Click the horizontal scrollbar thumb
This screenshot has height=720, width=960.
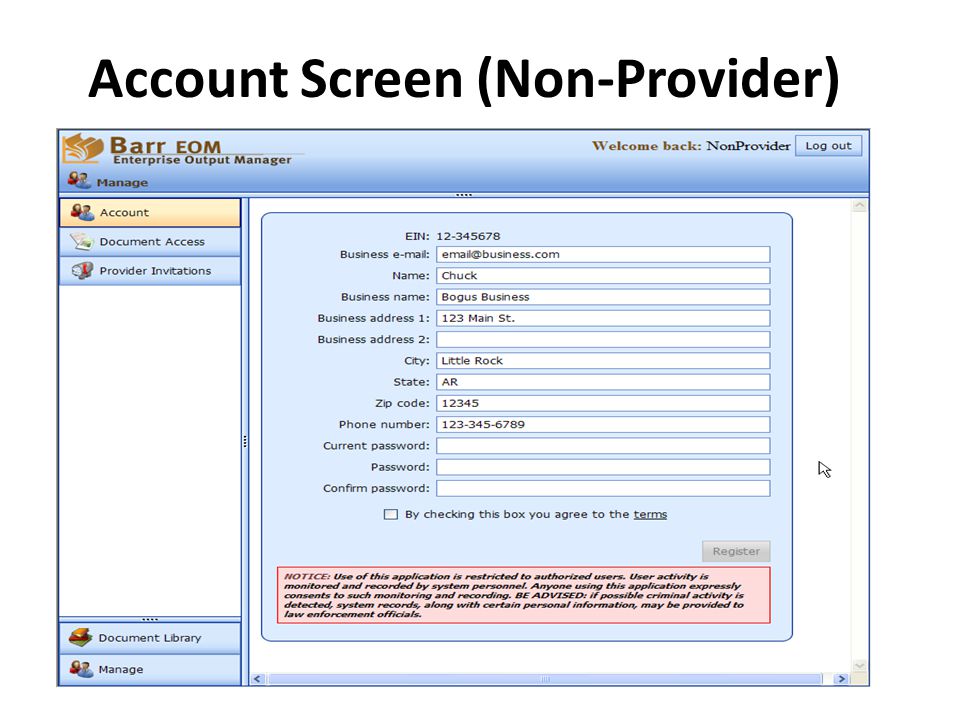[545, 678]
